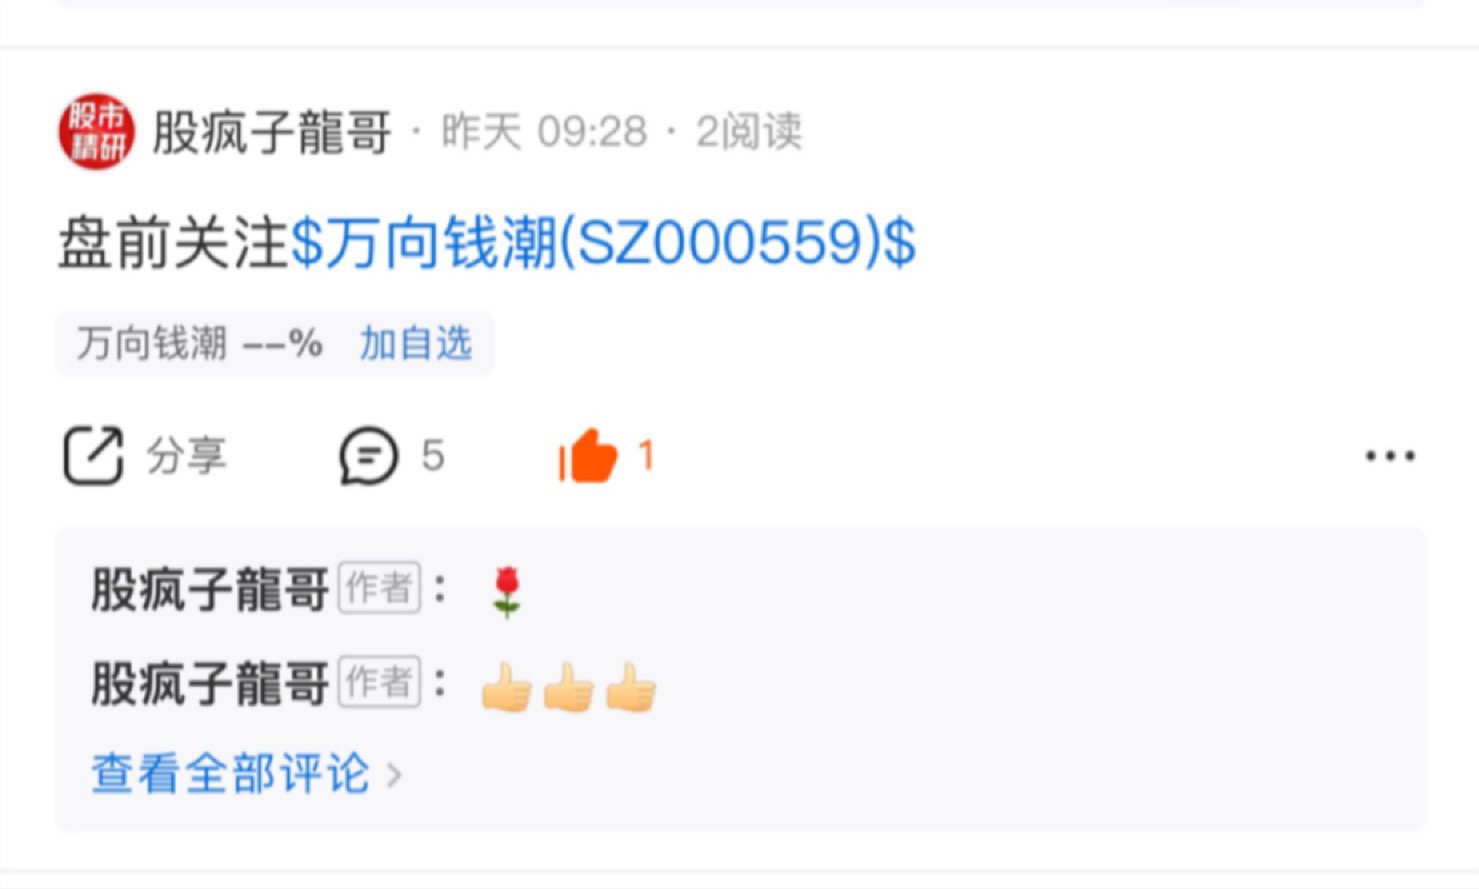Open post author name 股疯子龍哥 in header

coord(271,132)
